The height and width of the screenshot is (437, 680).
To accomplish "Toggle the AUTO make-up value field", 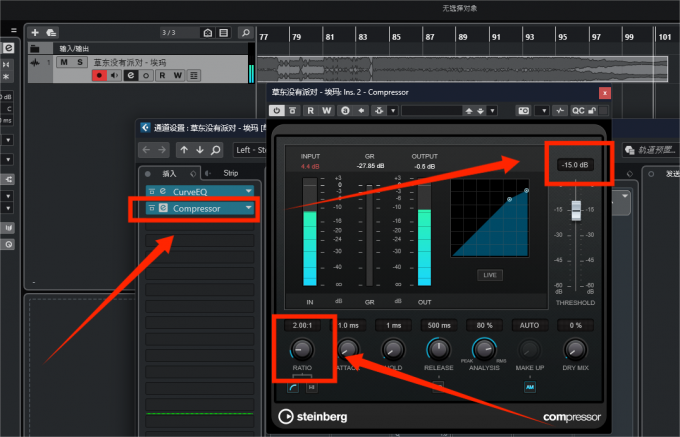I will pos(530,325).
